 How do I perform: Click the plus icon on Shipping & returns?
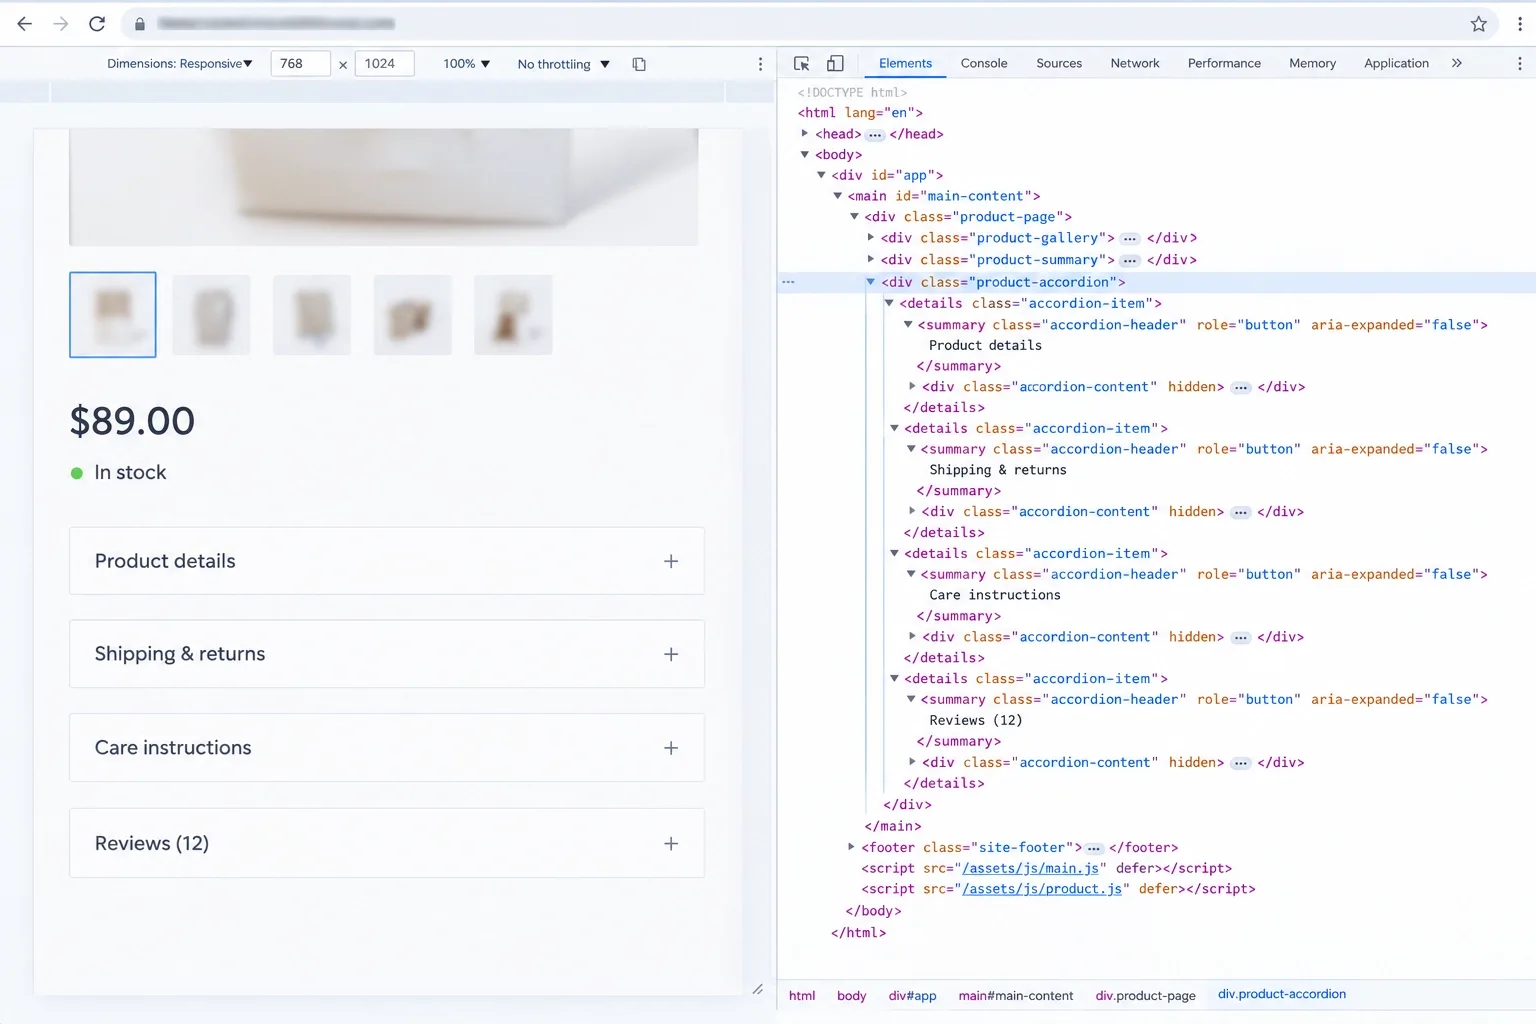point(671,654)
